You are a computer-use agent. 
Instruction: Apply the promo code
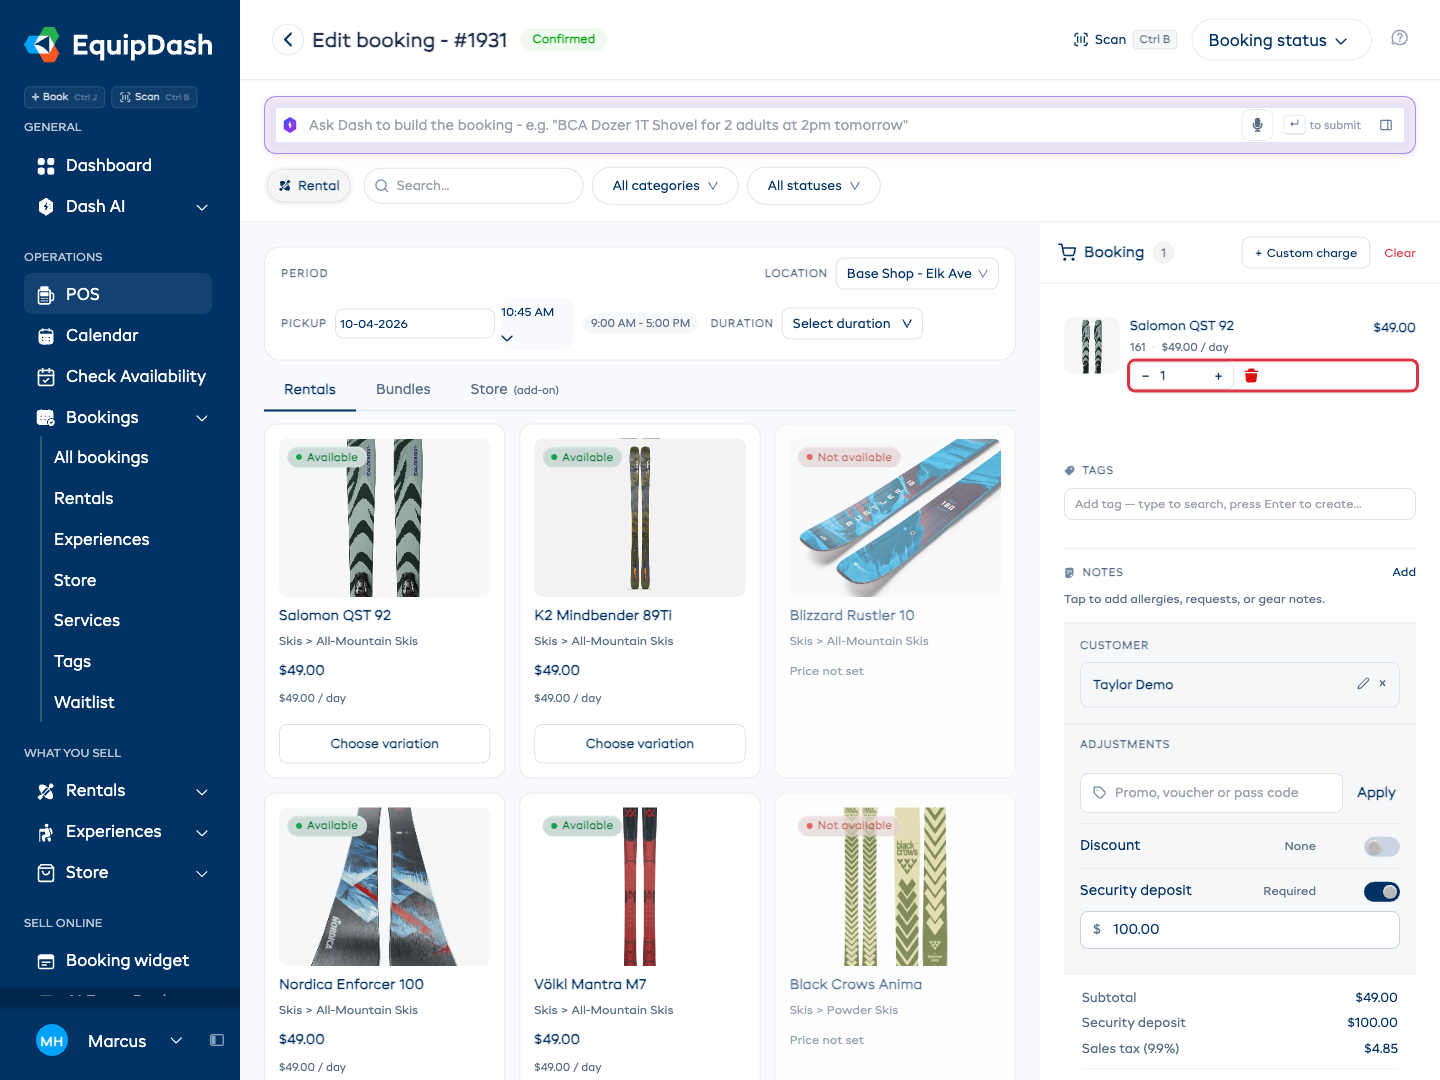(x=1376, y=792)
